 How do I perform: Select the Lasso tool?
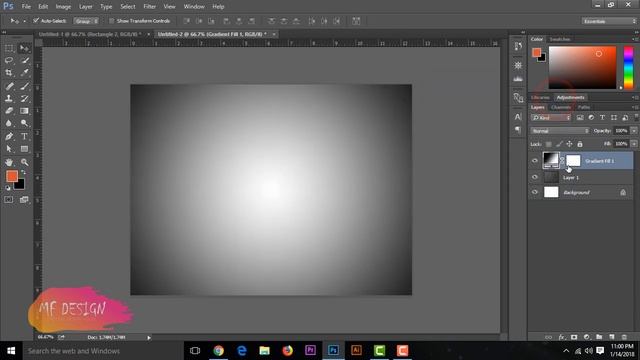pos(9,60)
